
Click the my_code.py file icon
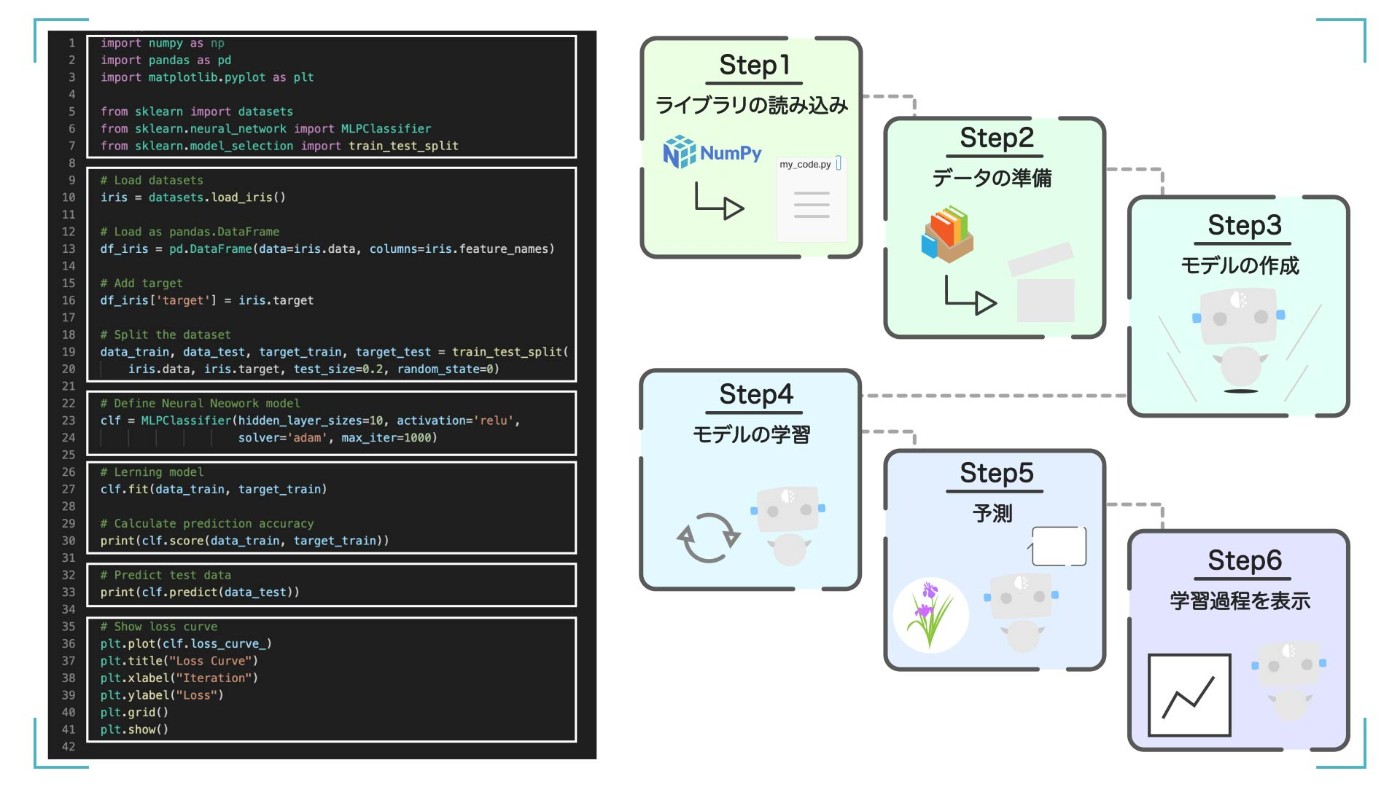(811, 198)
